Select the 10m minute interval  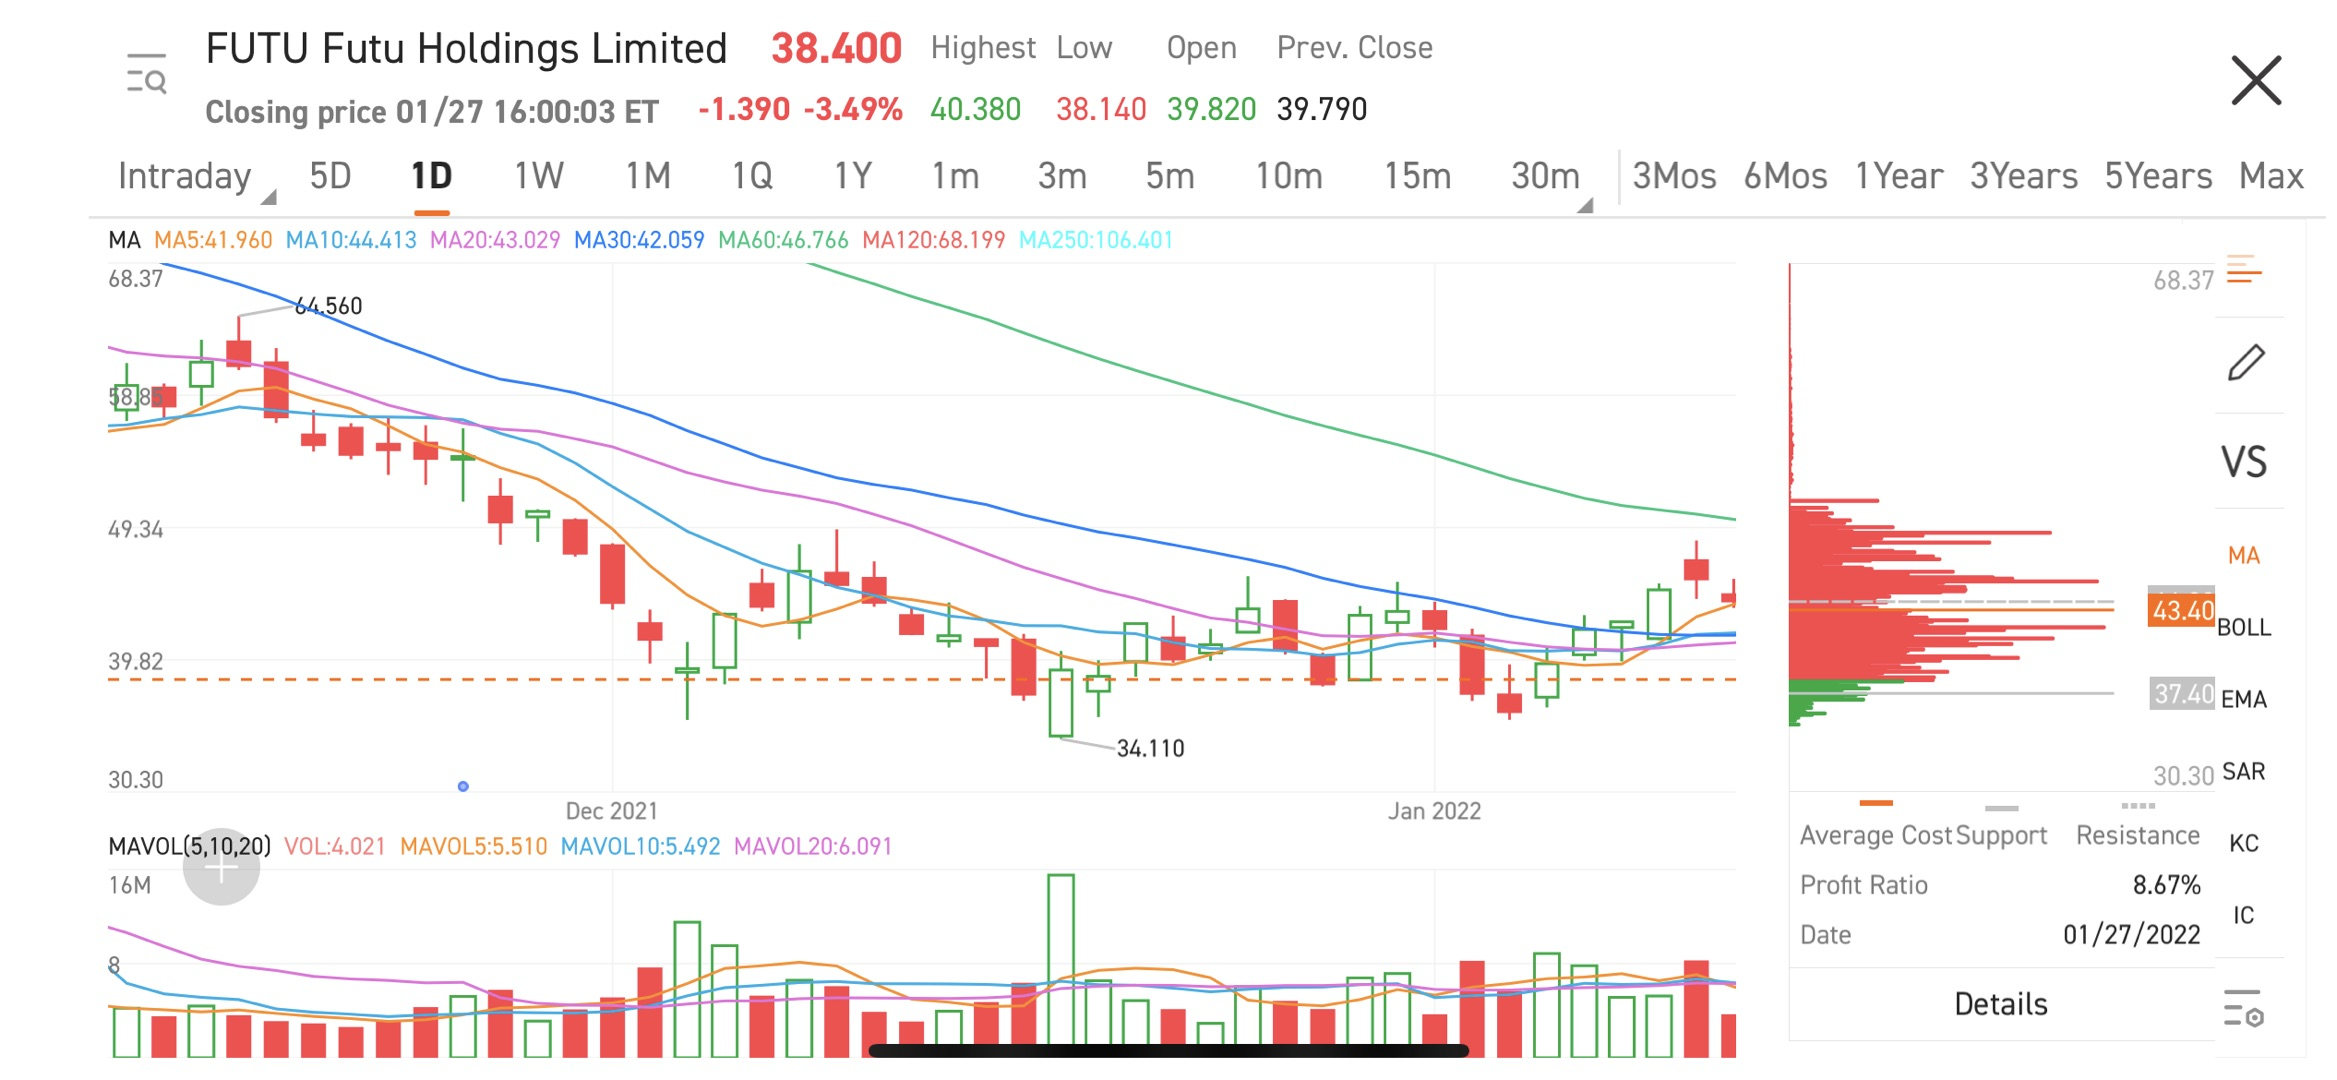pyautogui.click(x=1289, y=176)
